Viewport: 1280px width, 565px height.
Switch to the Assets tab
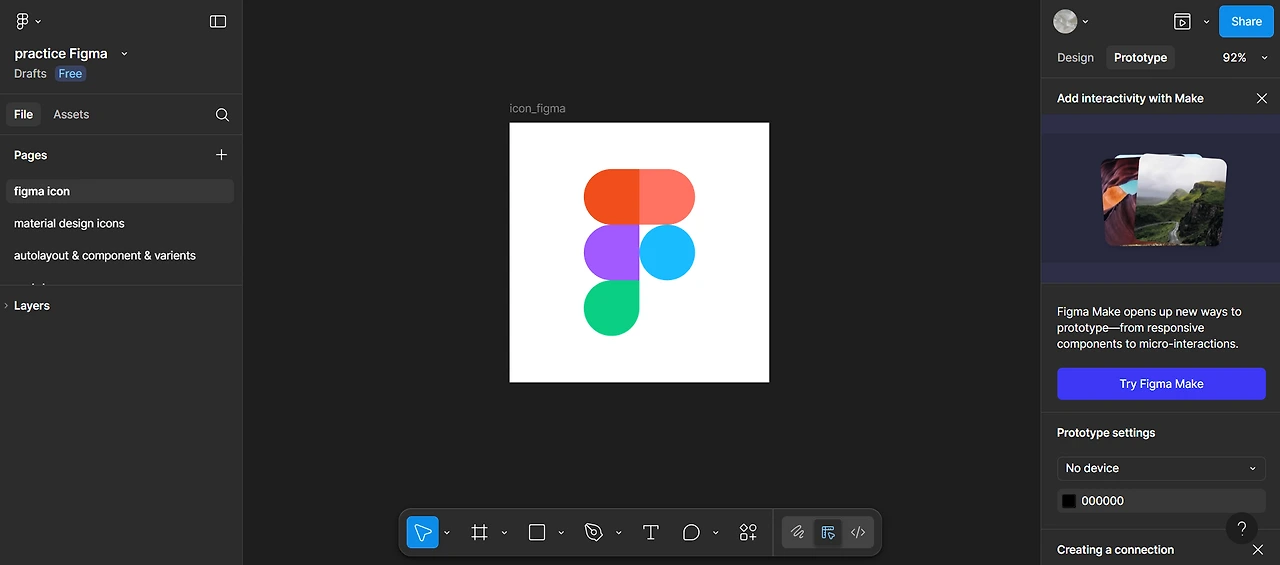click(x=71, y=115)
